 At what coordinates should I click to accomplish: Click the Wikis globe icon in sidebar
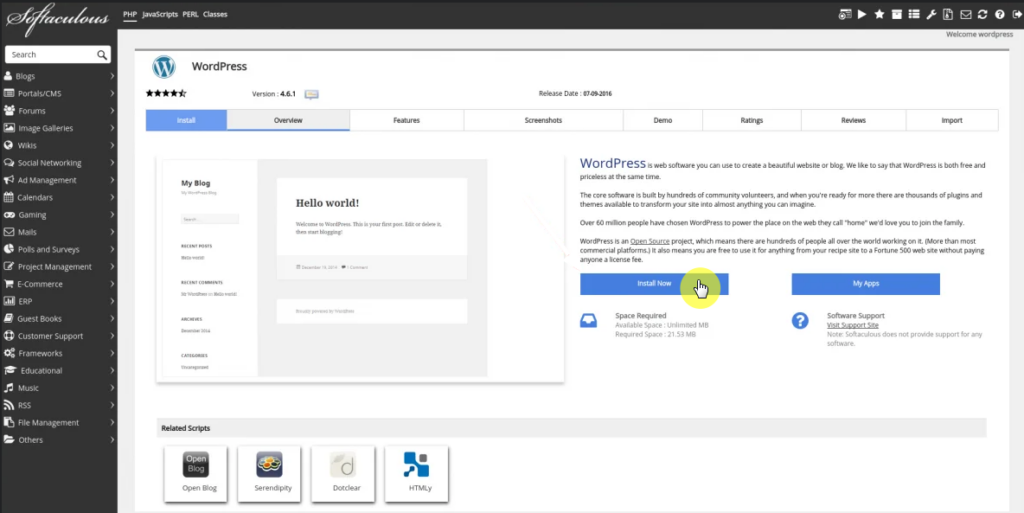pos(8,145)
